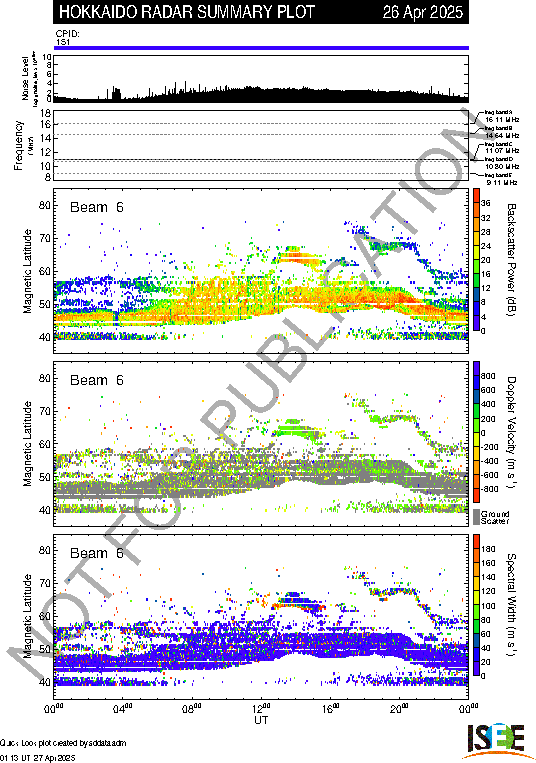Viewport: 536px width, 763px height.
Task: Click the Beam 6 label in power panel
Action: pyautogui.click(x=97, y=207)
